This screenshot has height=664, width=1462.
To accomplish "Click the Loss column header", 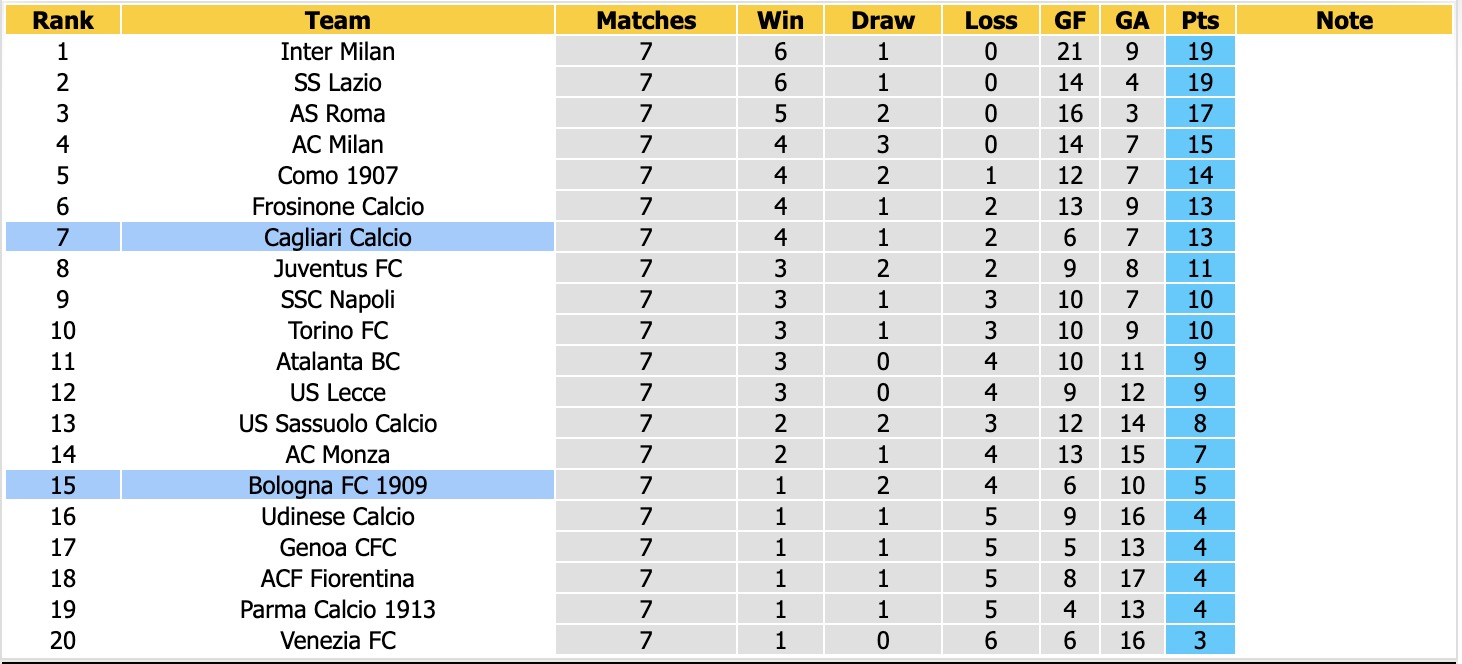I will [x=992, y=20].
